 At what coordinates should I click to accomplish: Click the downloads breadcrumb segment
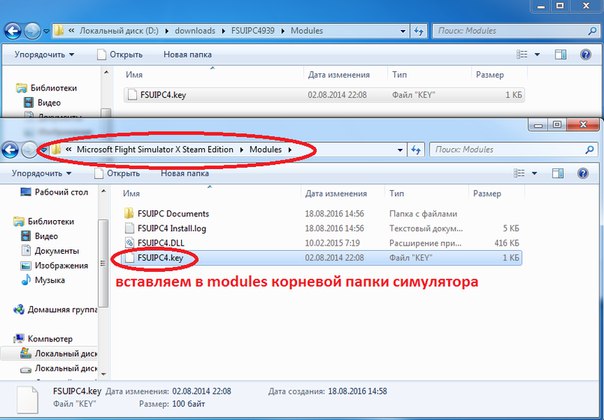coord(195,31)
